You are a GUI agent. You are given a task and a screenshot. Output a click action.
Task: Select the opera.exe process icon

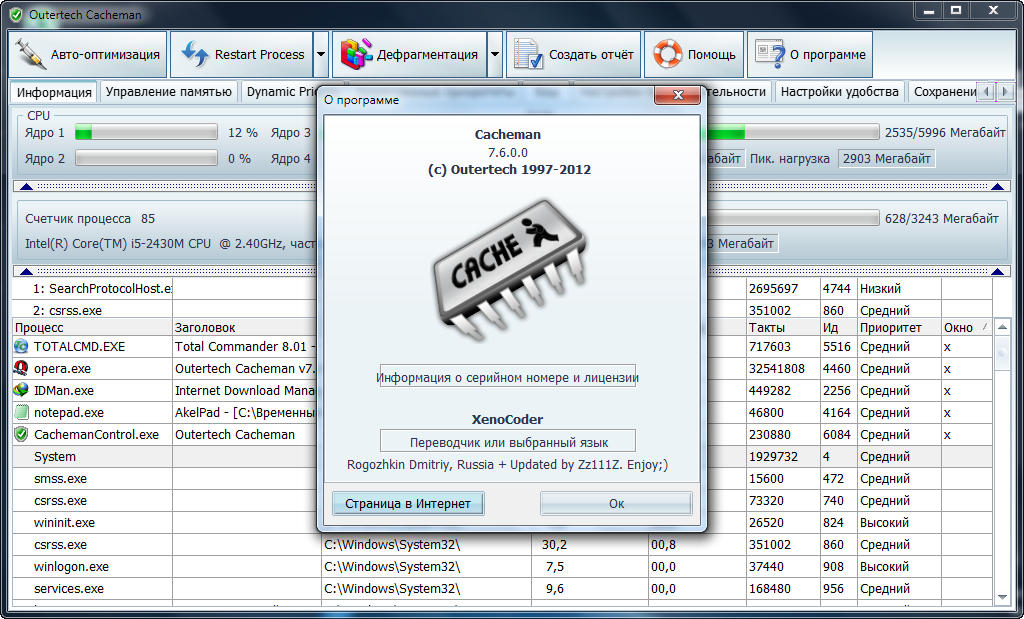[21, 368]
